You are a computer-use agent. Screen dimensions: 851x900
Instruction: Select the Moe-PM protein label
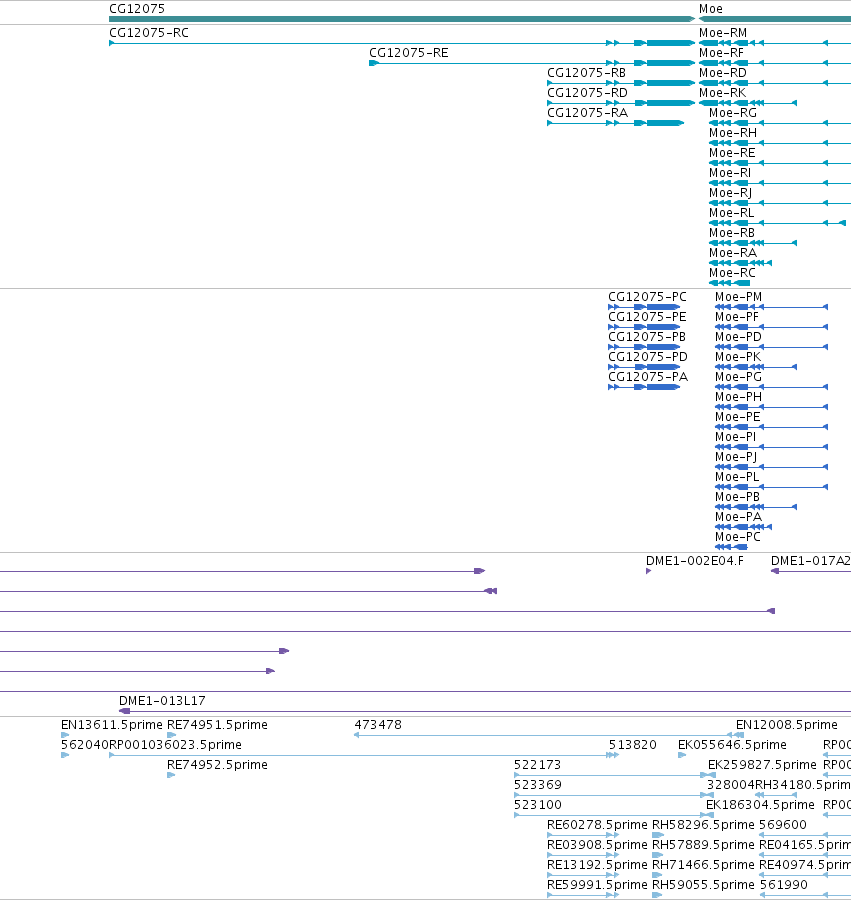click(x=739, y=297)
